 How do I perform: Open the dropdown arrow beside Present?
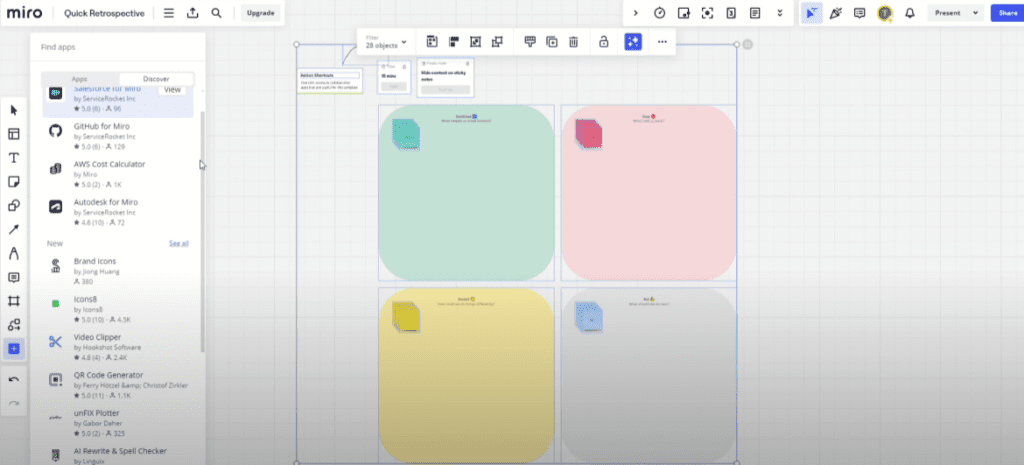973,13
